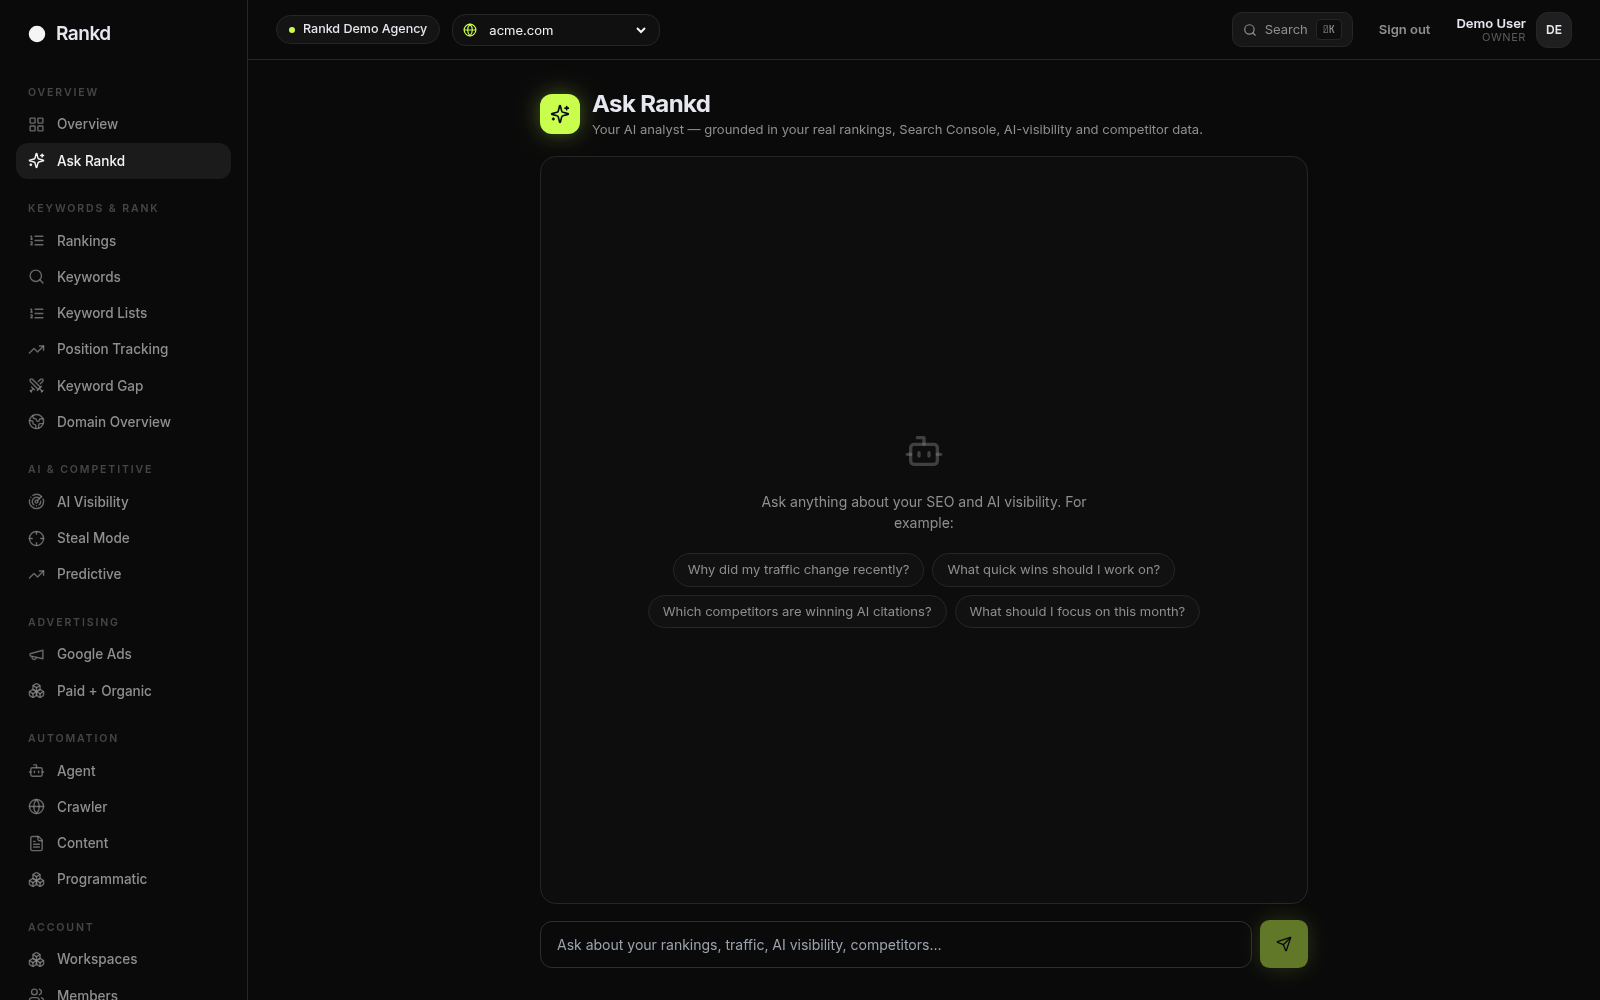
Task: Click the Content document icon
Action: [37, 843]
